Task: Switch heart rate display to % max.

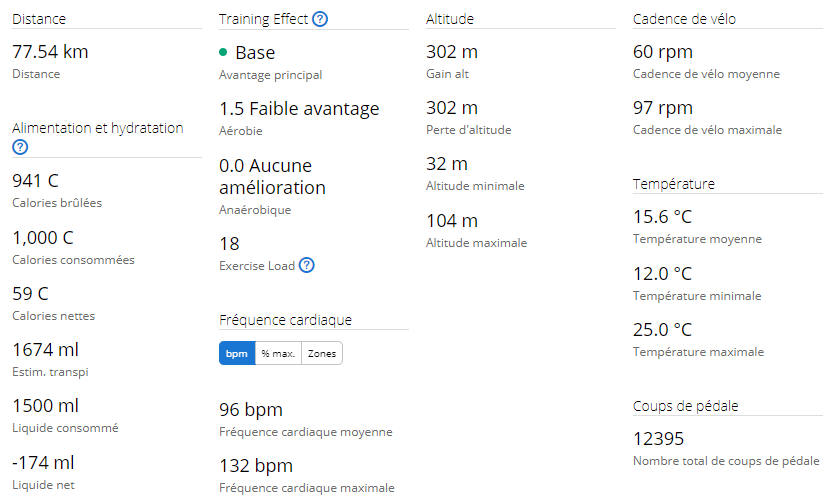Action: (x=278, y=353)
